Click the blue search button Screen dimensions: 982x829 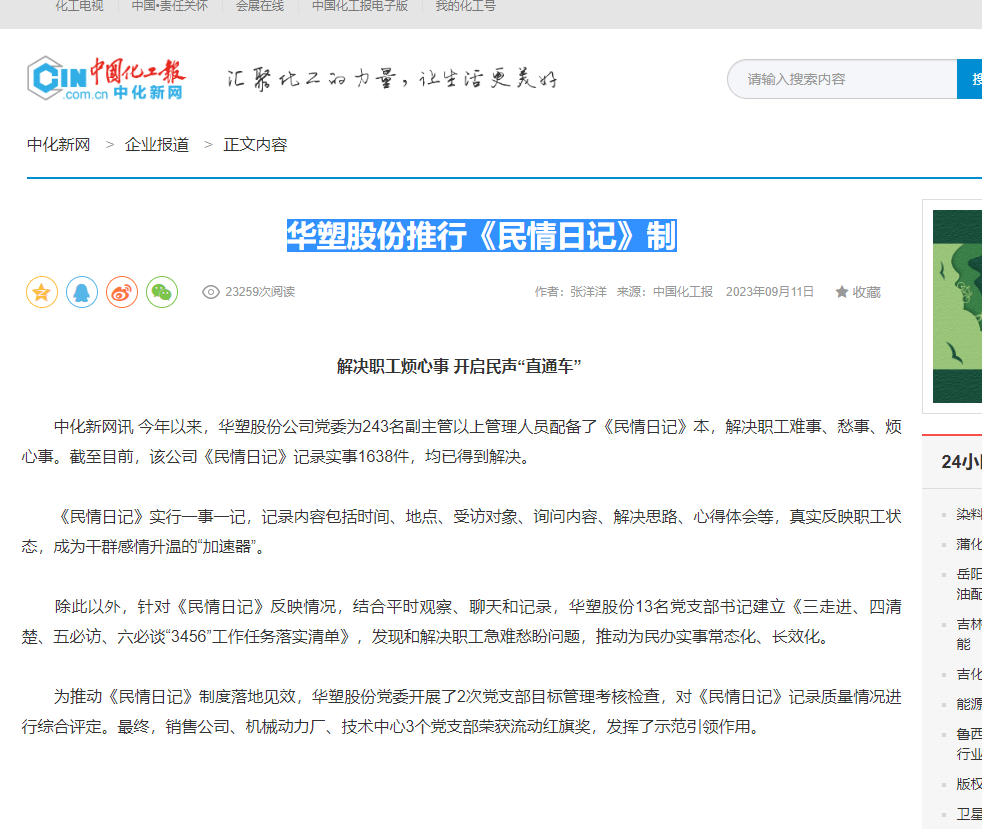(969, 79)
